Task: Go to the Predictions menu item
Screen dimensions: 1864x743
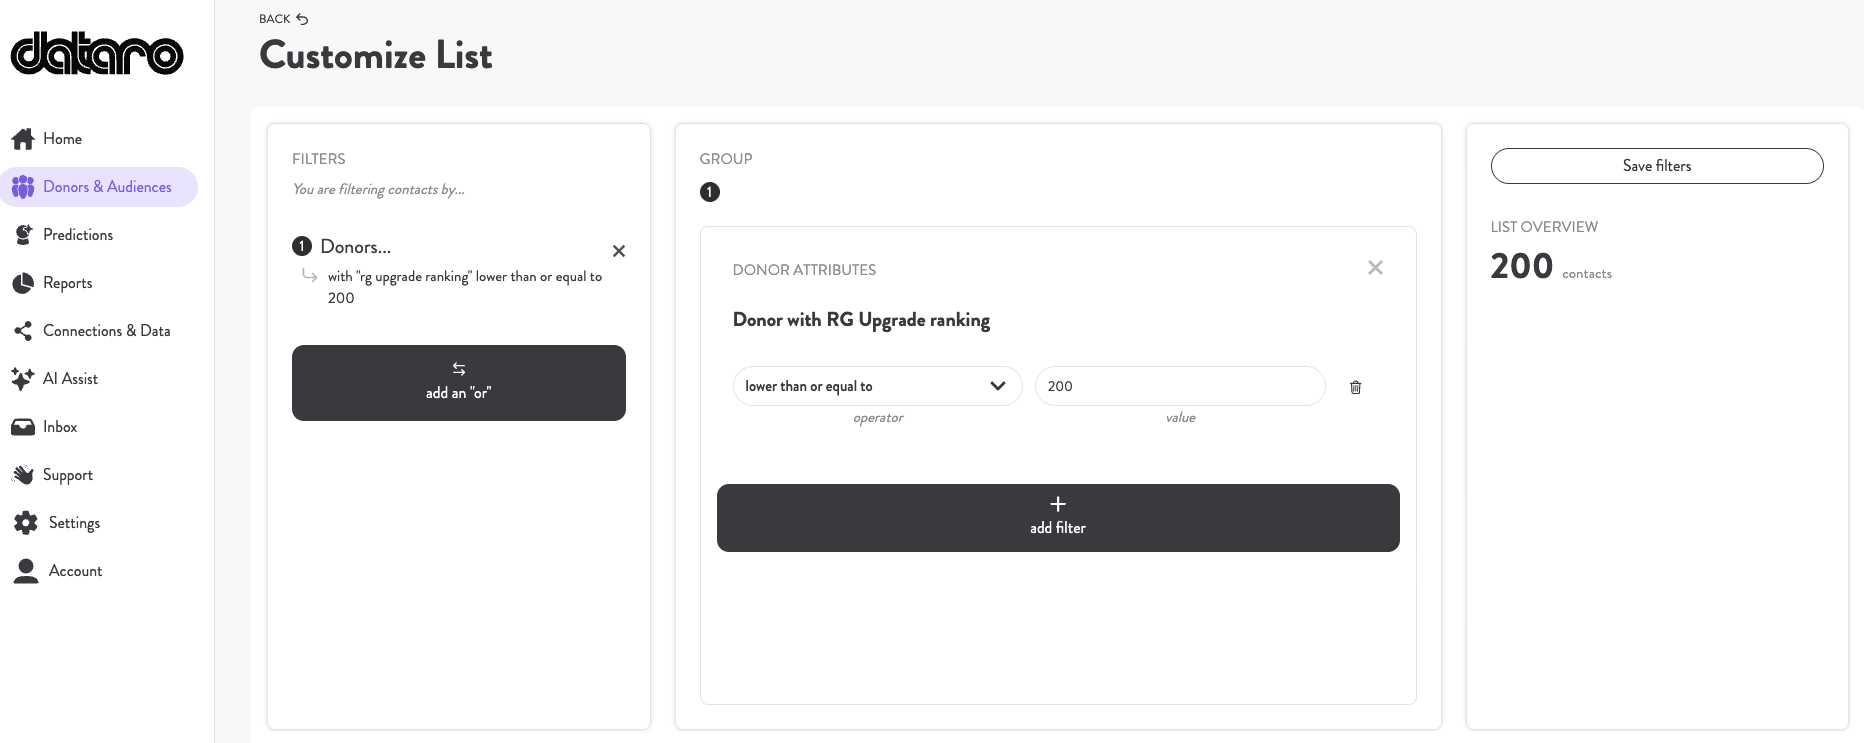Action: coord(78,235)
